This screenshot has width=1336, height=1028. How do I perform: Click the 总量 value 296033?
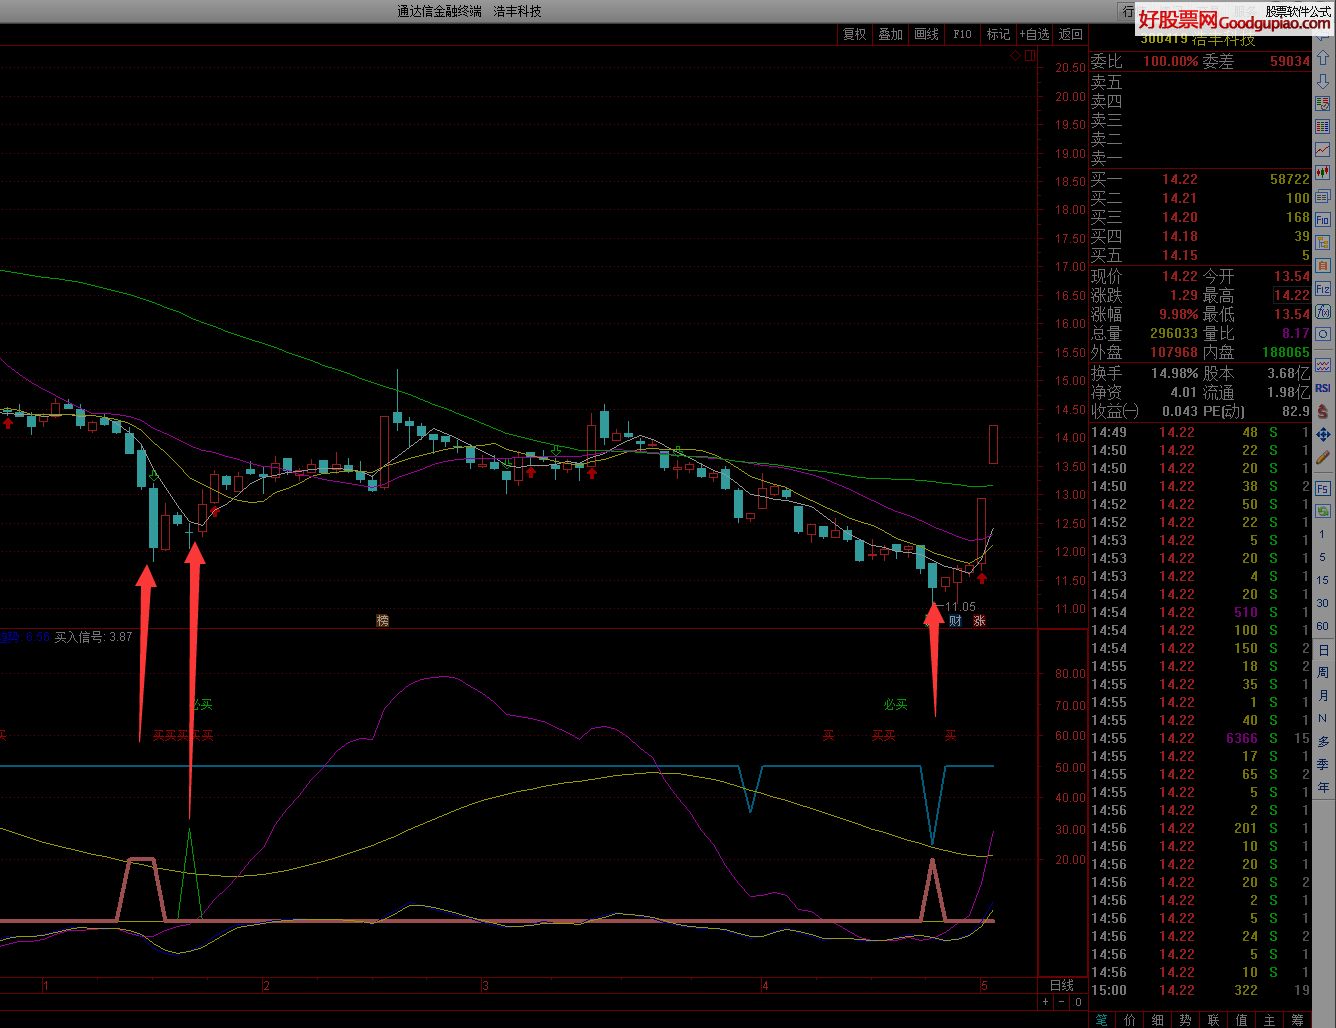pyautogui.click(x=1174, y=333)
